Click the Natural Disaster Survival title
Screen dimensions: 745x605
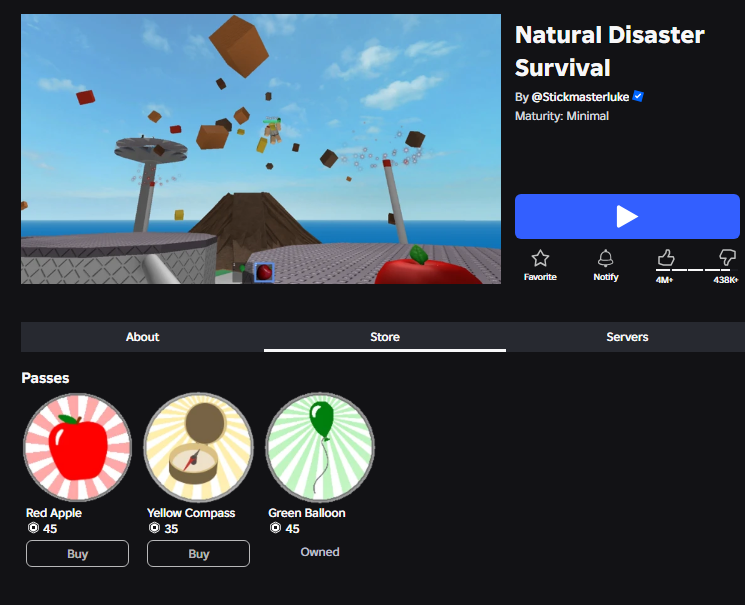(x=610, y=51)
